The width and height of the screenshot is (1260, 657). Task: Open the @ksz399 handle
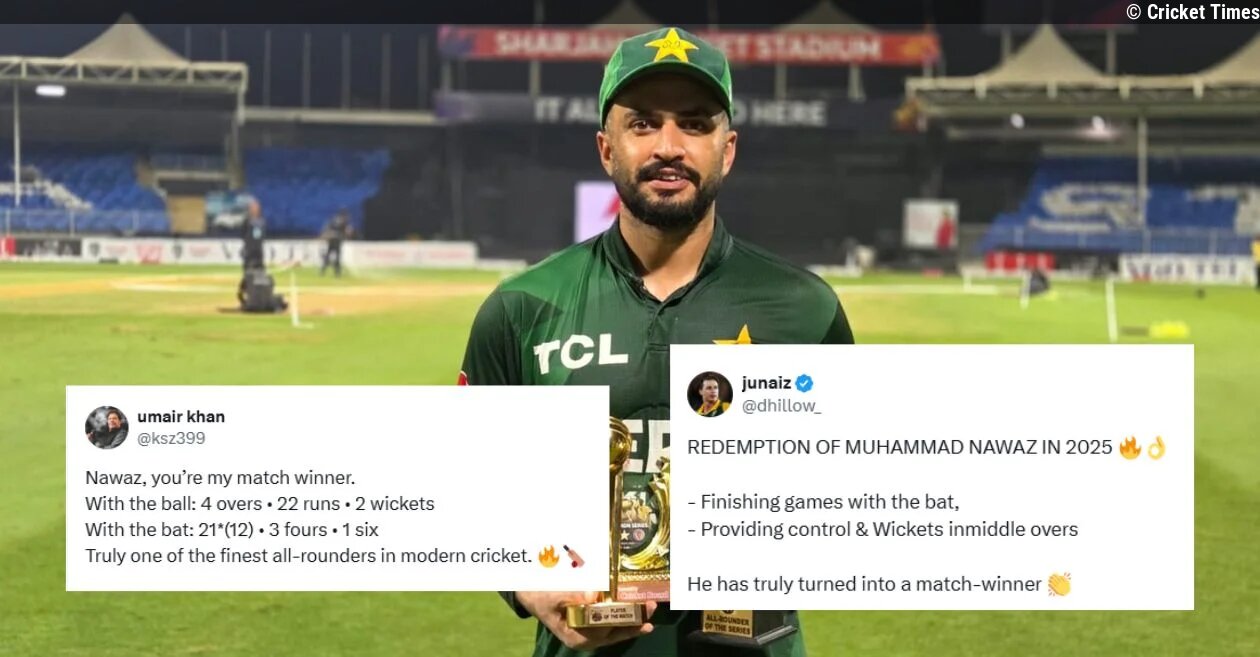tap(171, 438)
